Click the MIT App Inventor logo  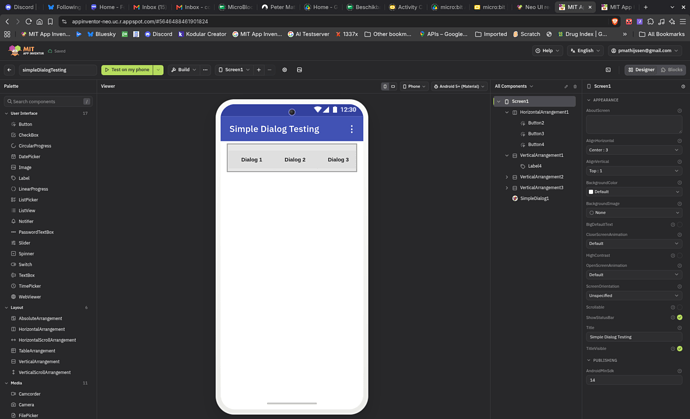click(26, 51)
